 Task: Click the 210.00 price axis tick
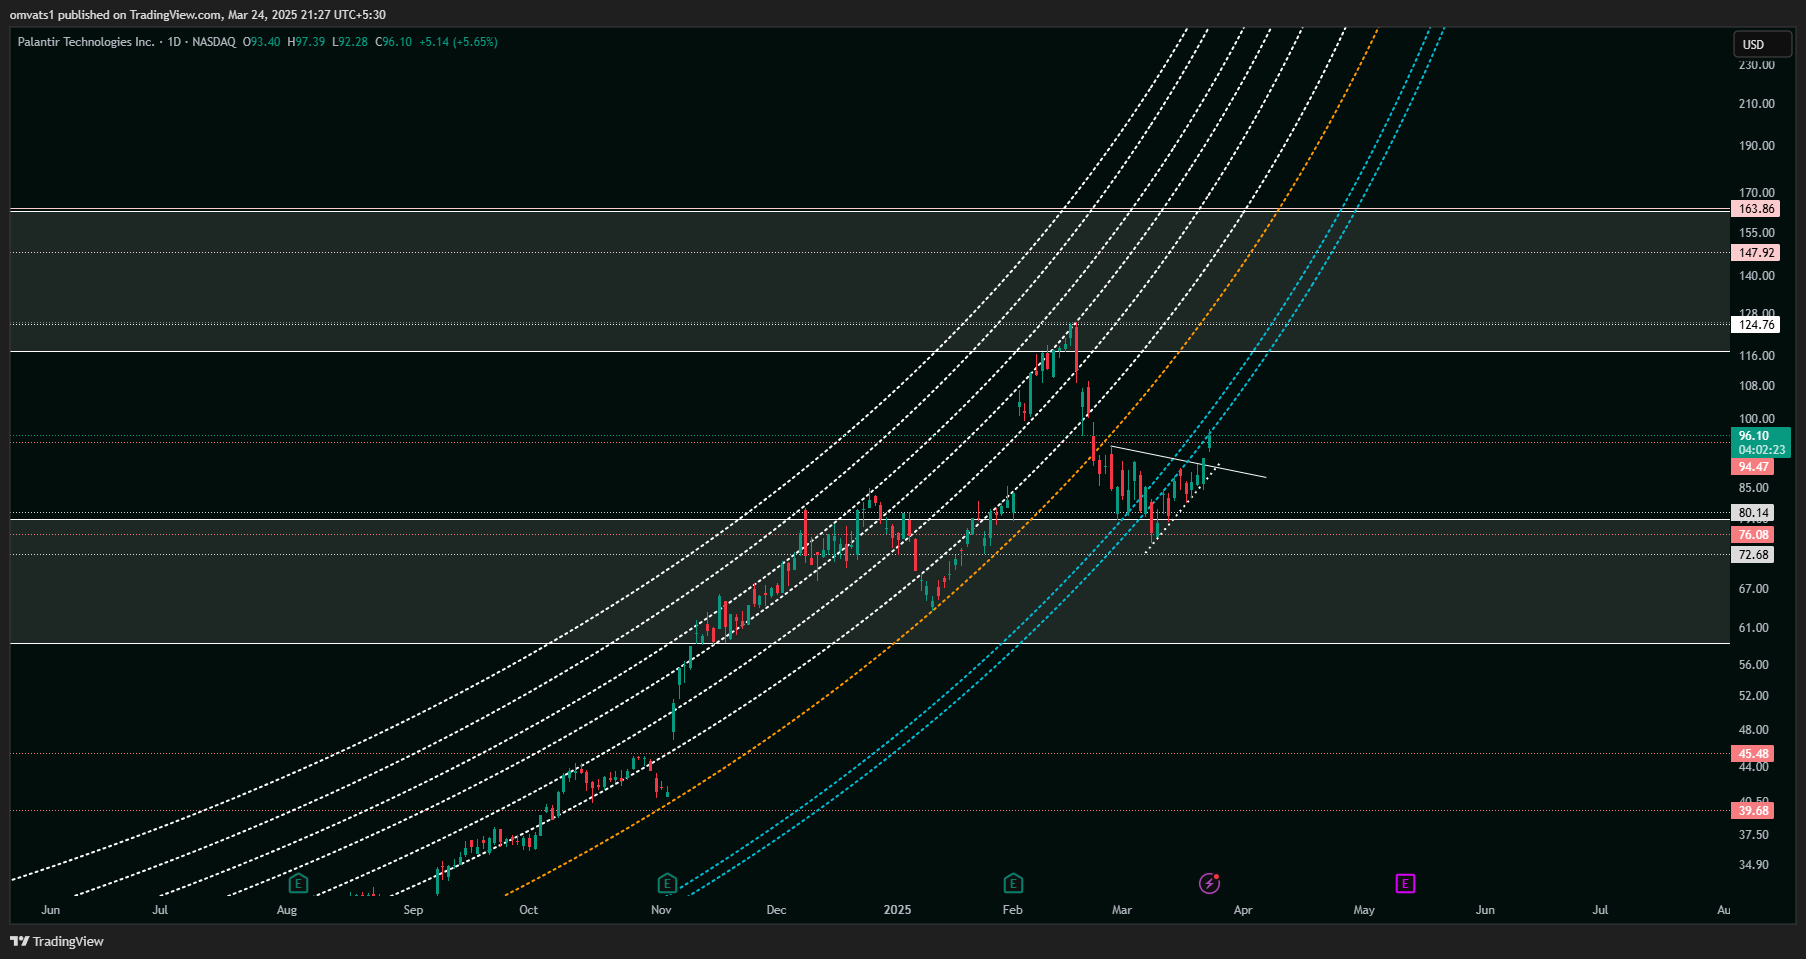coord(1757,104)
